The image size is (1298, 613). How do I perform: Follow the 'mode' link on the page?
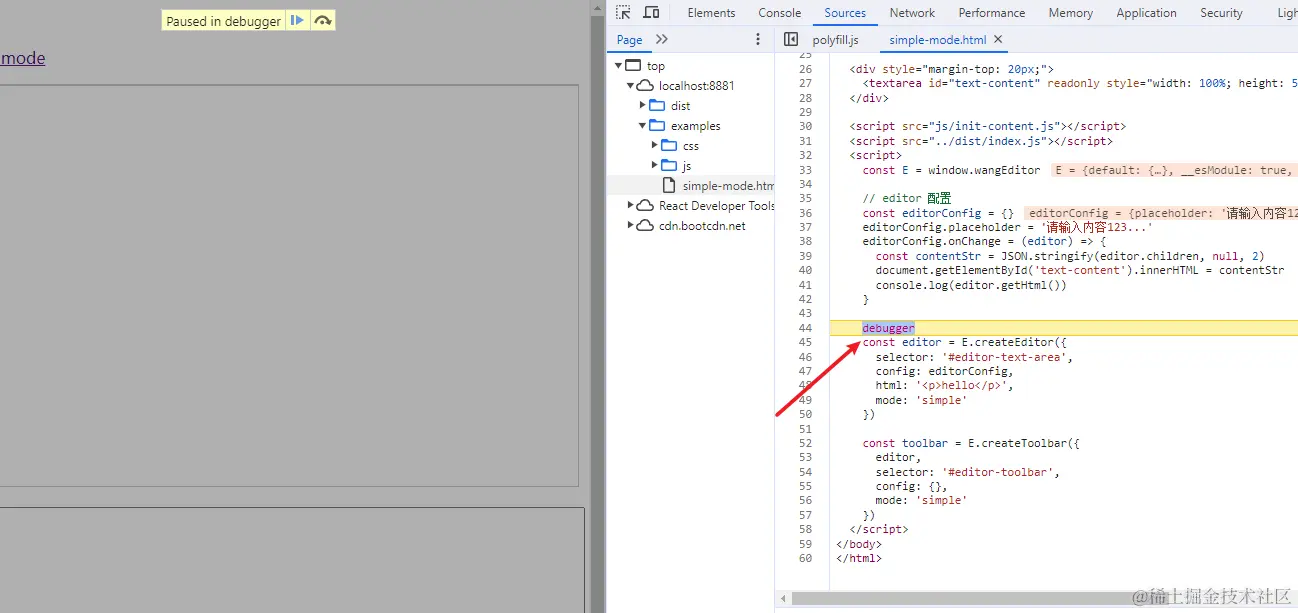[22, 58]
